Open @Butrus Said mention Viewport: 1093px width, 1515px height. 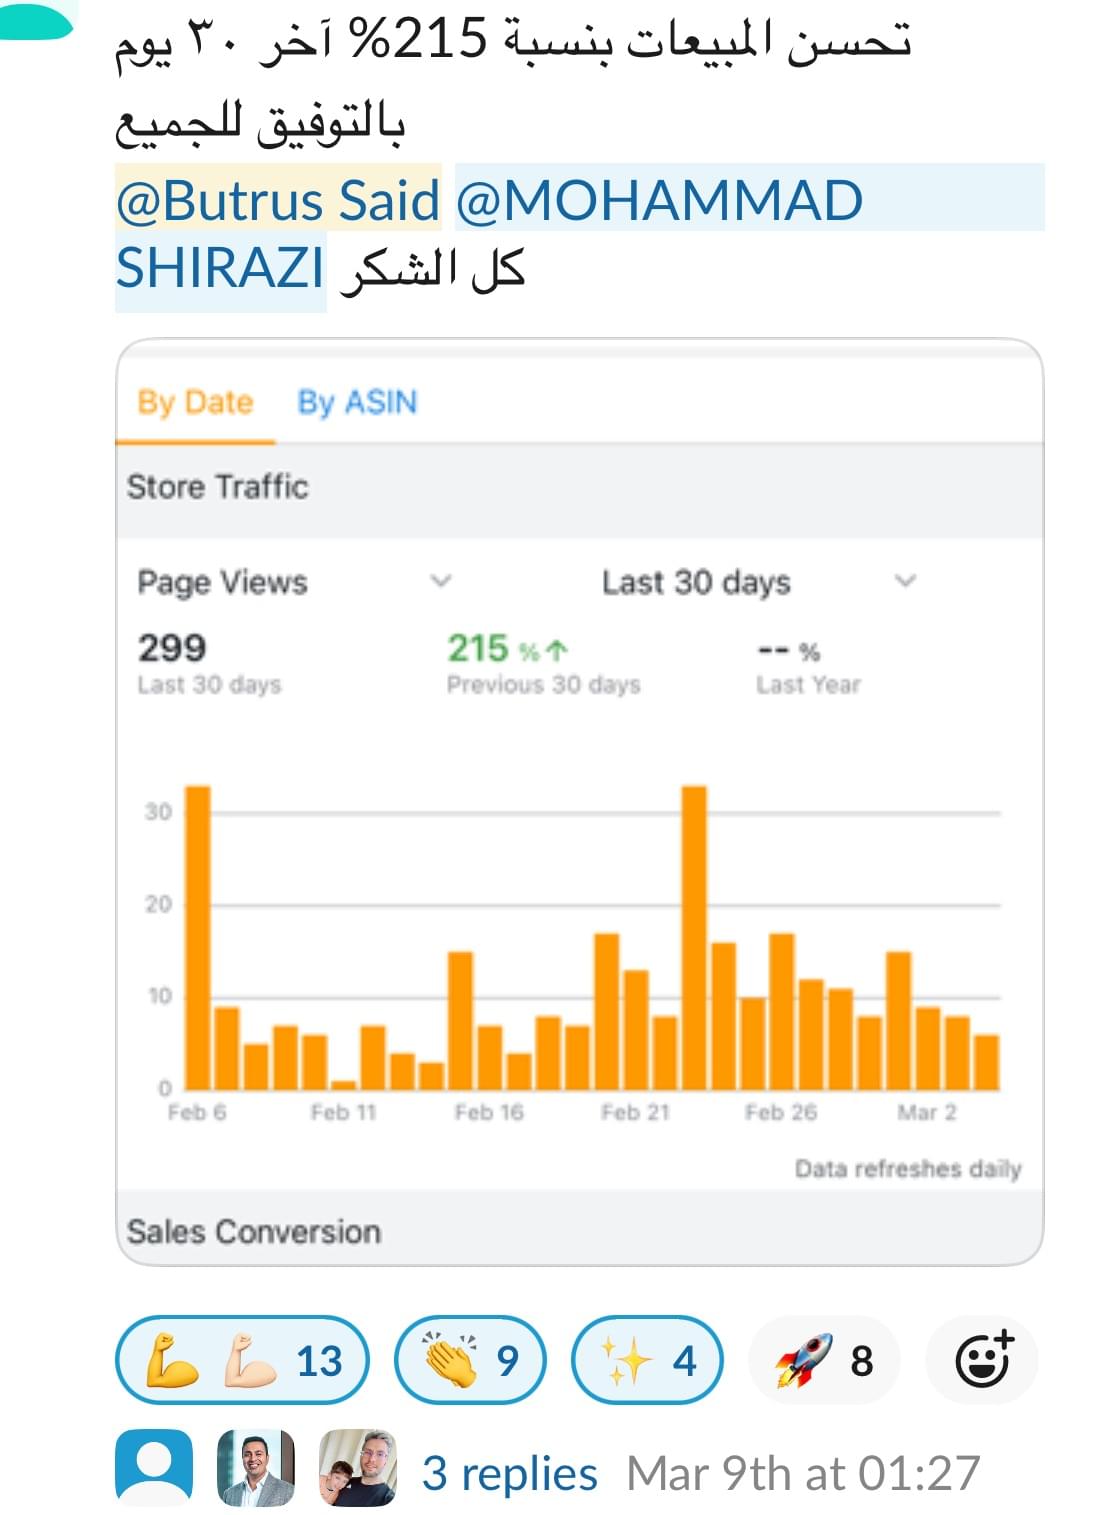click(278, 200)
